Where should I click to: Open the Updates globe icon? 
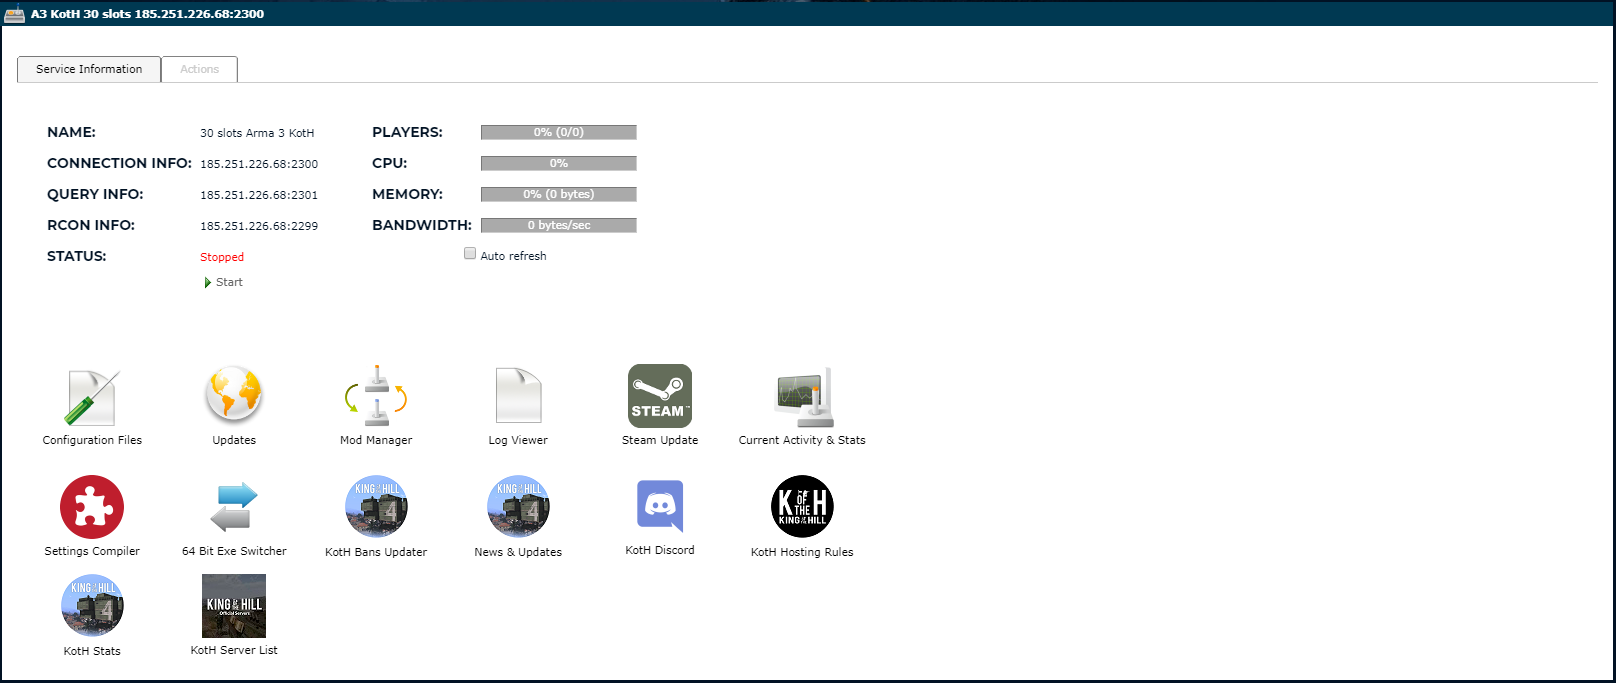point(234,395)
